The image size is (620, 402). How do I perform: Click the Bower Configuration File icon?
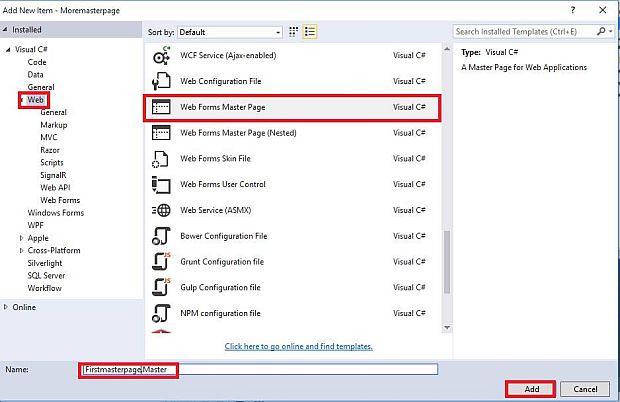[161, 236]
